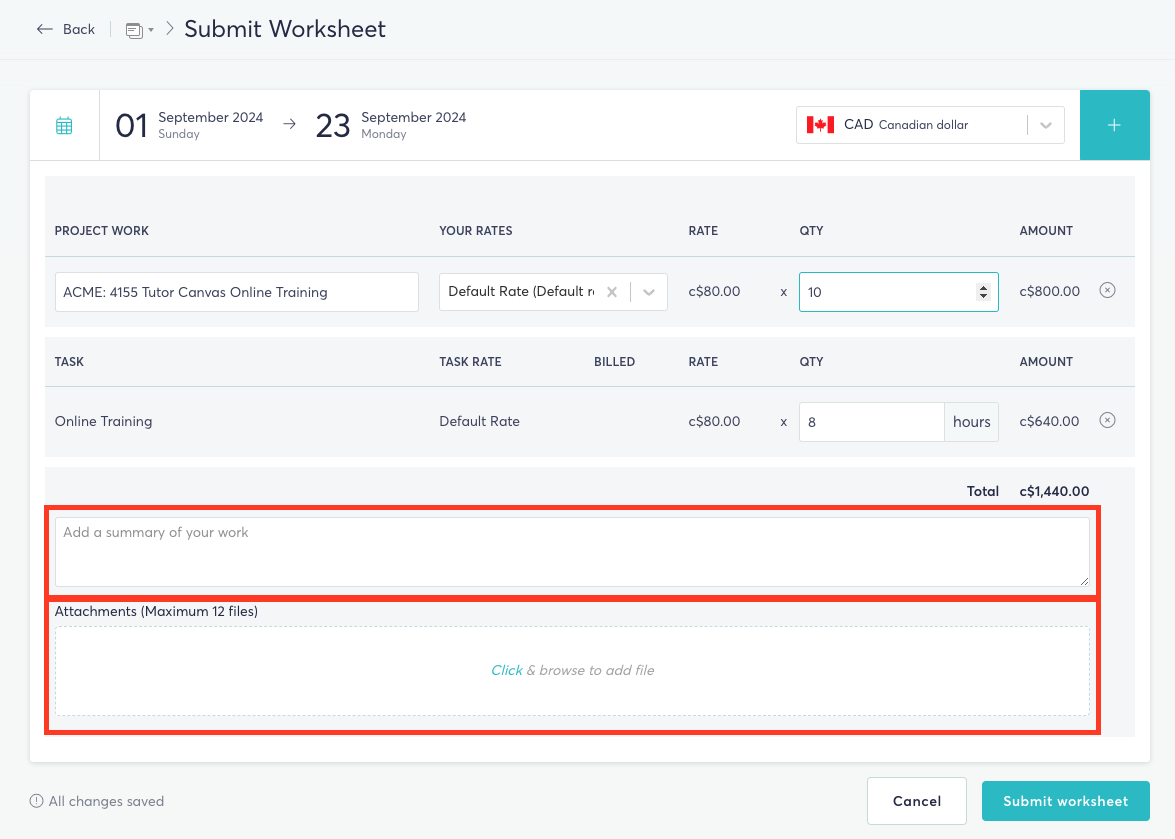Select the task quantity field showing 8
1175x839 pixels.
[870, 421]
